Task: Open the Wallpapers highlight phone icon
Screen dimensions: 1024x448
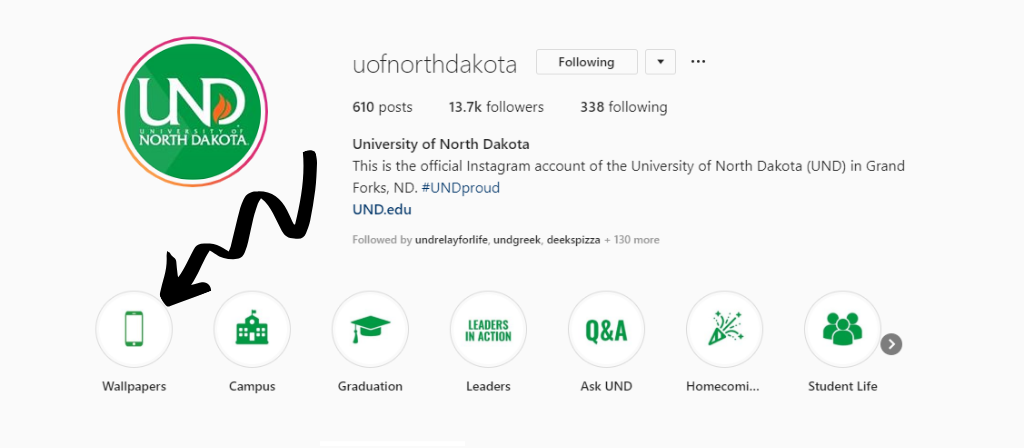Action: (x=134, y=330)
